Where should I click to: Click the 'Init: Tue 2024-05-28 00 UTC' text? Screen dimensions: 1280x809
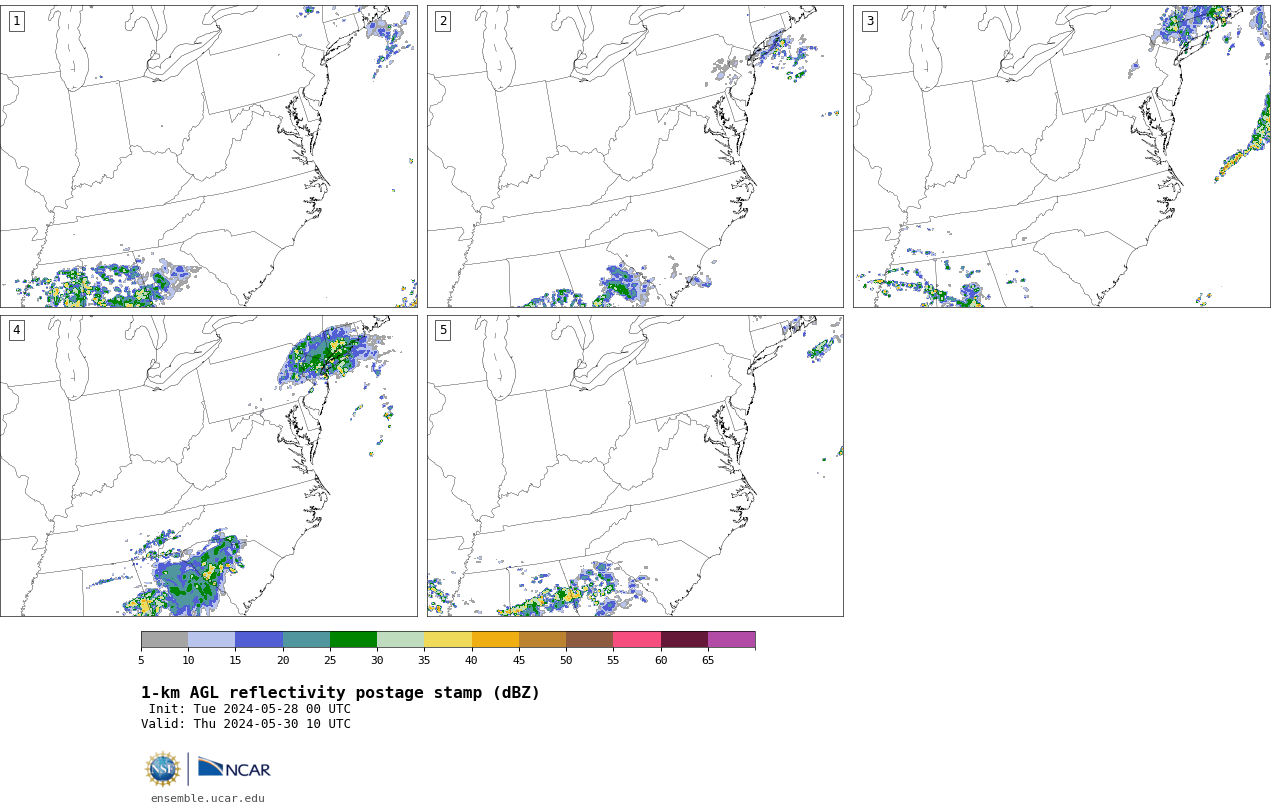250,709
